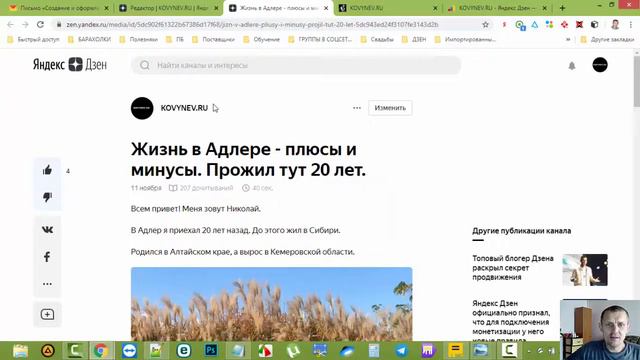
Task: Bookmark this page with star icon
Action: [x=485, y=24]
